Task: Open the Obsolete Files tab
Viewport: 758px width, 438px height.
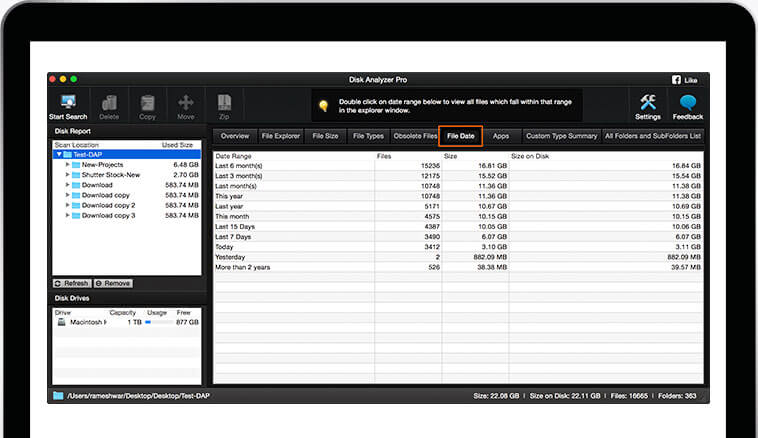Action: coord(415,136)
